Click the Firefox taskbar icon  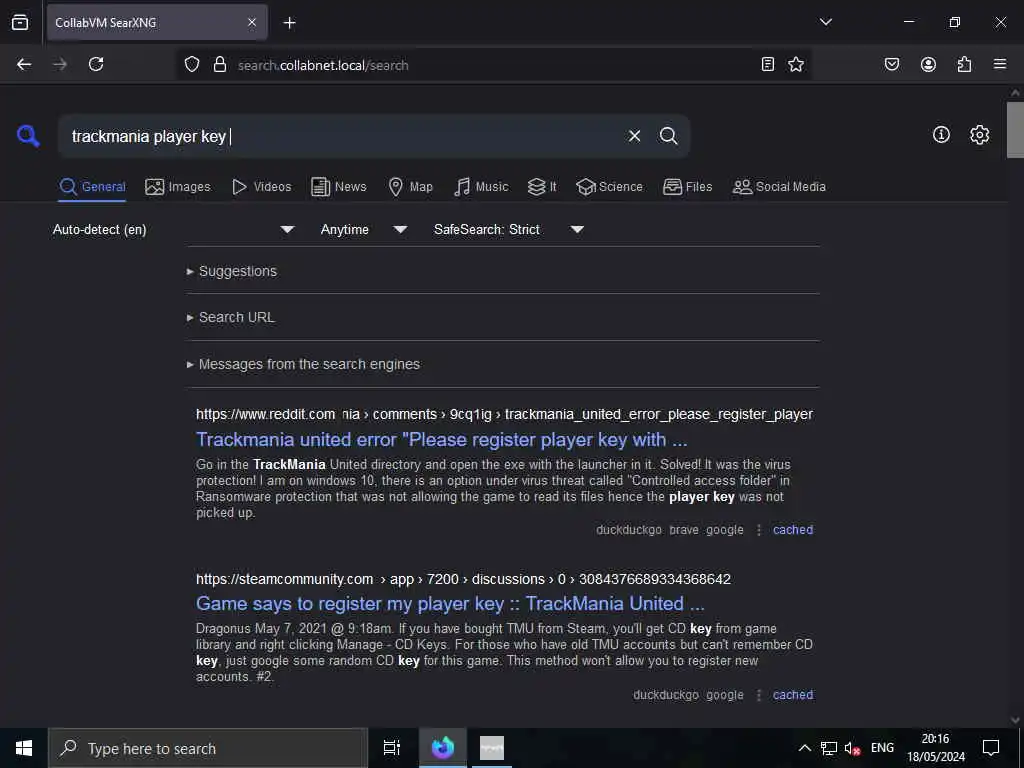click(443, 748)
